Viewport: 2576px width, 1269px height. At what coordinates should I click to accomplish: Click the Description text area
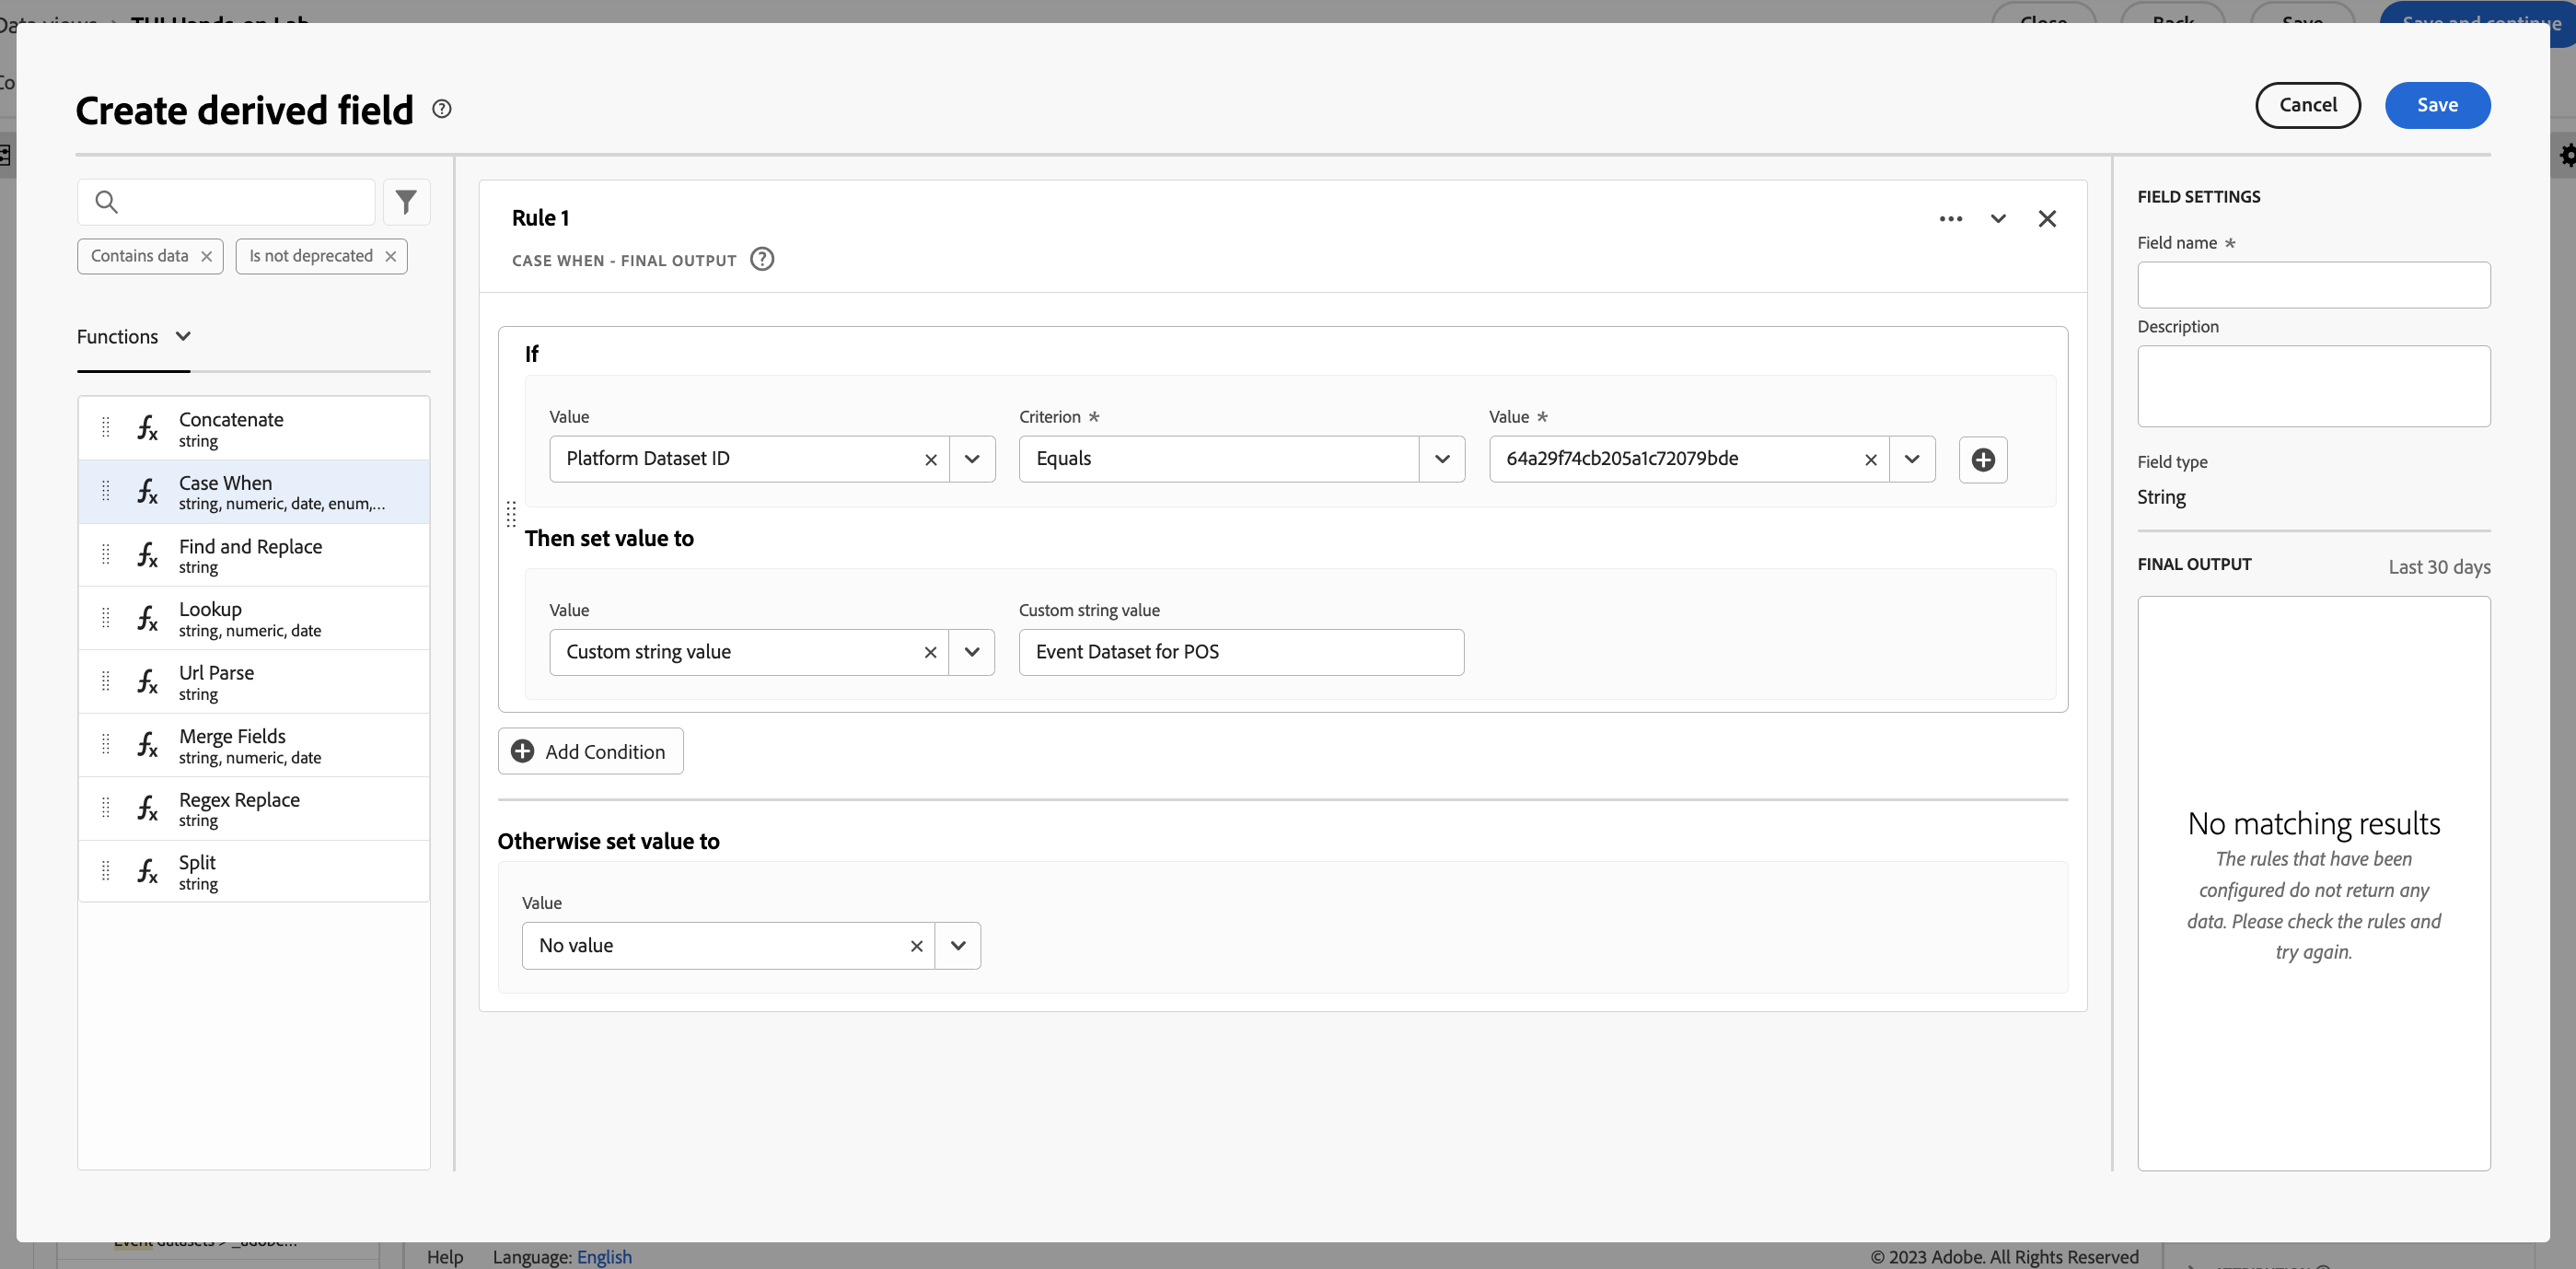pos(2313,386)
